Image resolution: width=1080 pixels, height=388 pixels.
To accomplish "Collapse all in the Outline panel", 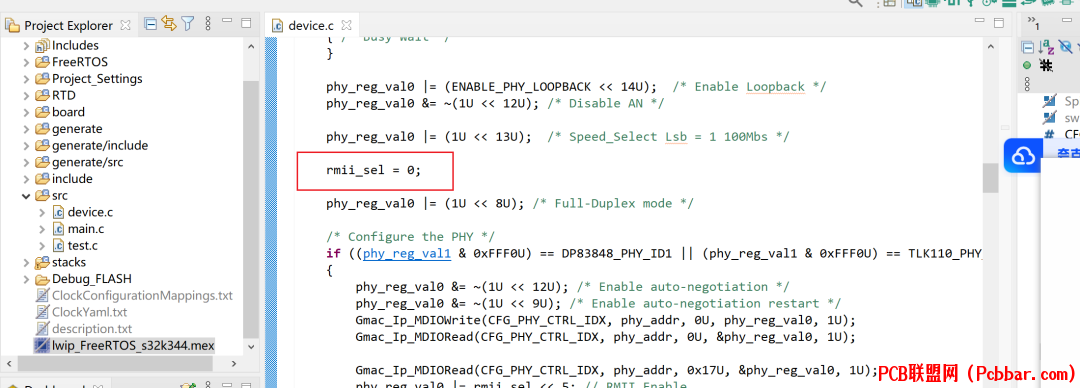I will (x=1028, y=47).
